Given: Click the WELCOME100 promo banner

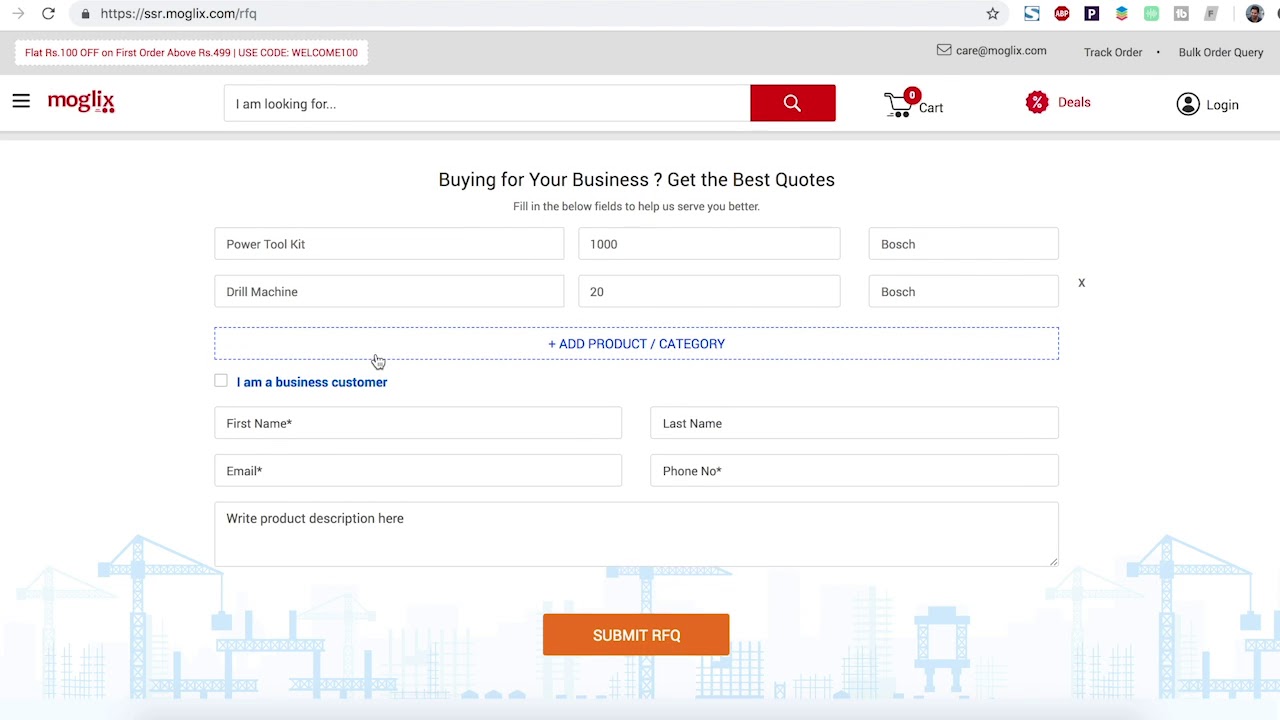Looking at the screenshot, I should tap(191, 52).
